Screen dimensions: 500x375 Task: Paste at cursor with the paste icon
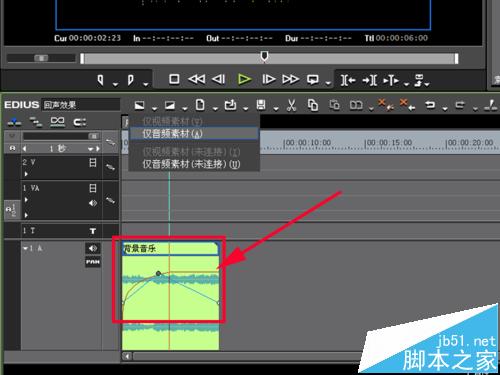click(334, 105)
